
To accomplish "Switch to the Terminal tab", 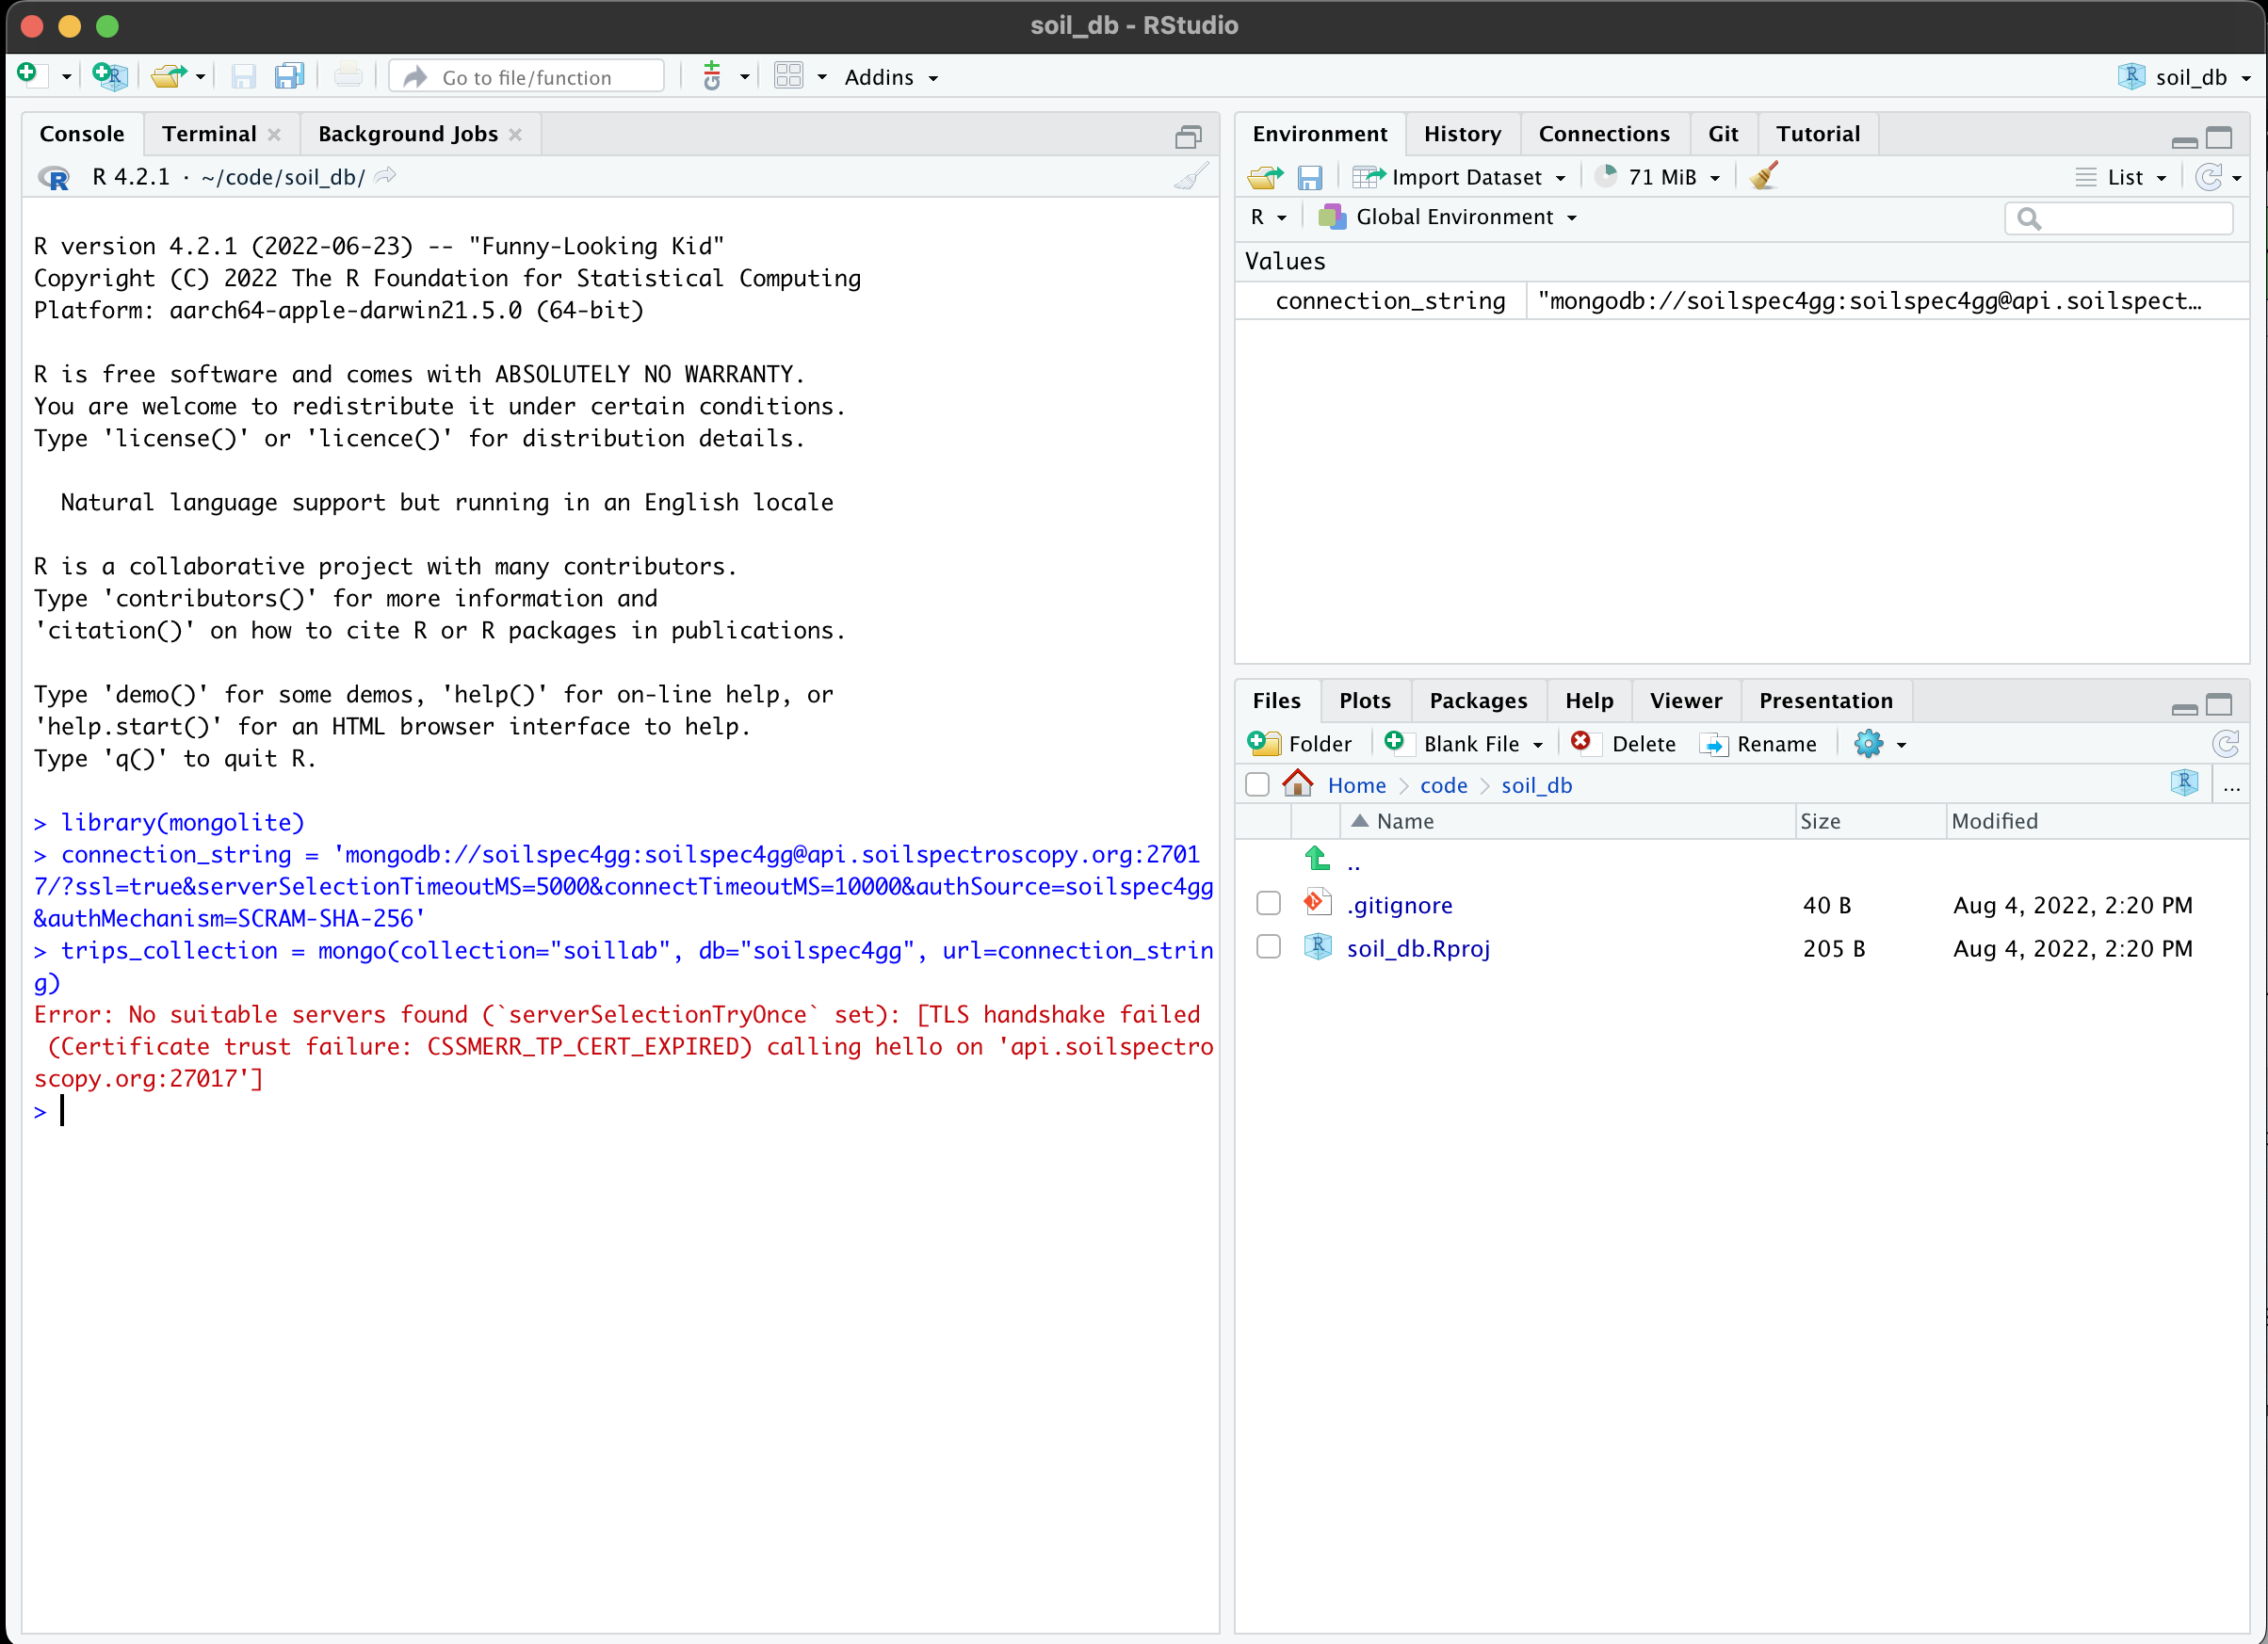I will point(209,134).
